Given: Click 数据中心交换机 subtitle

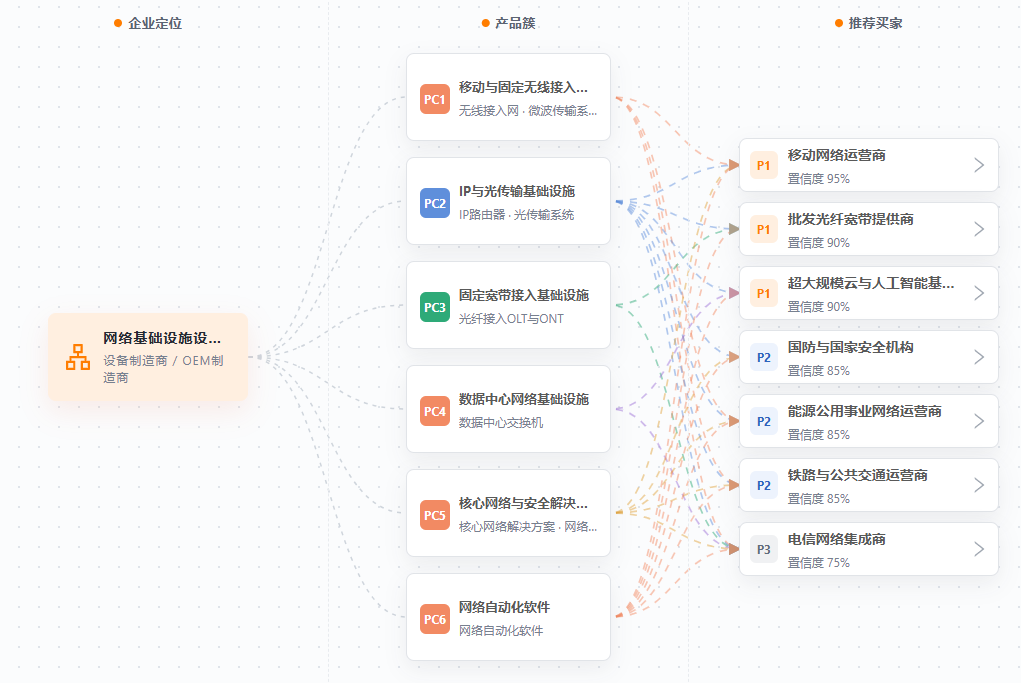Looking at the screenshot, I should 501,423.
